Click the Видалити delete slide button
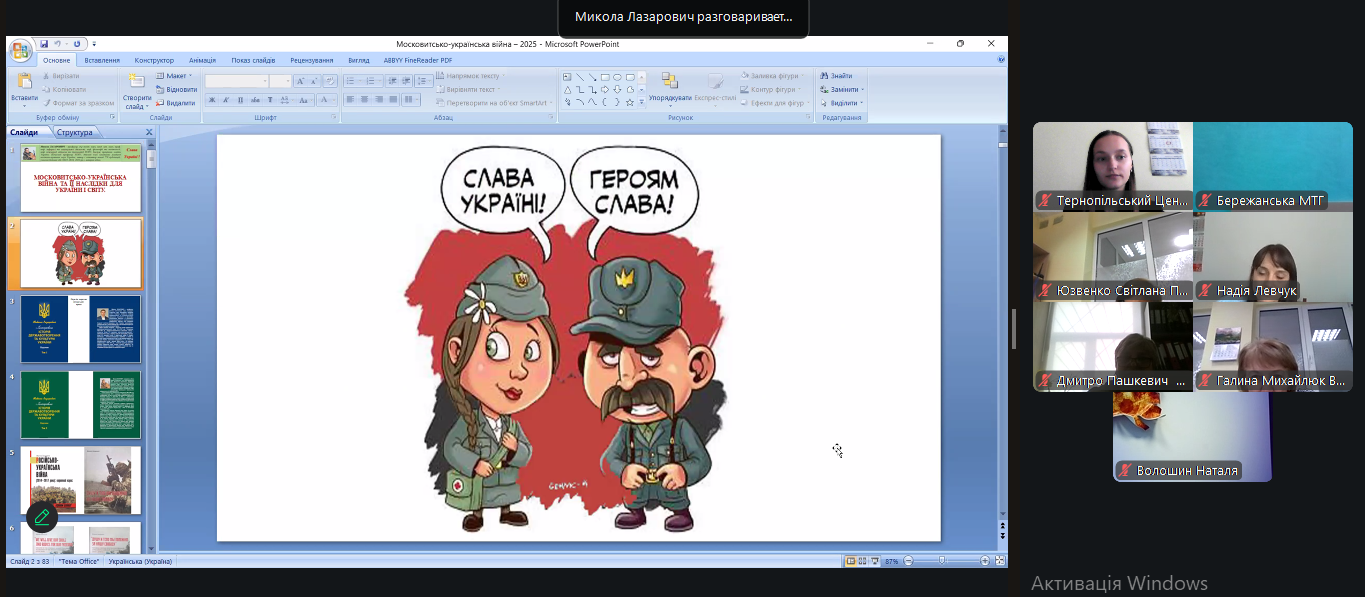This screenshot has width=1365, height=597. point(176,103)
